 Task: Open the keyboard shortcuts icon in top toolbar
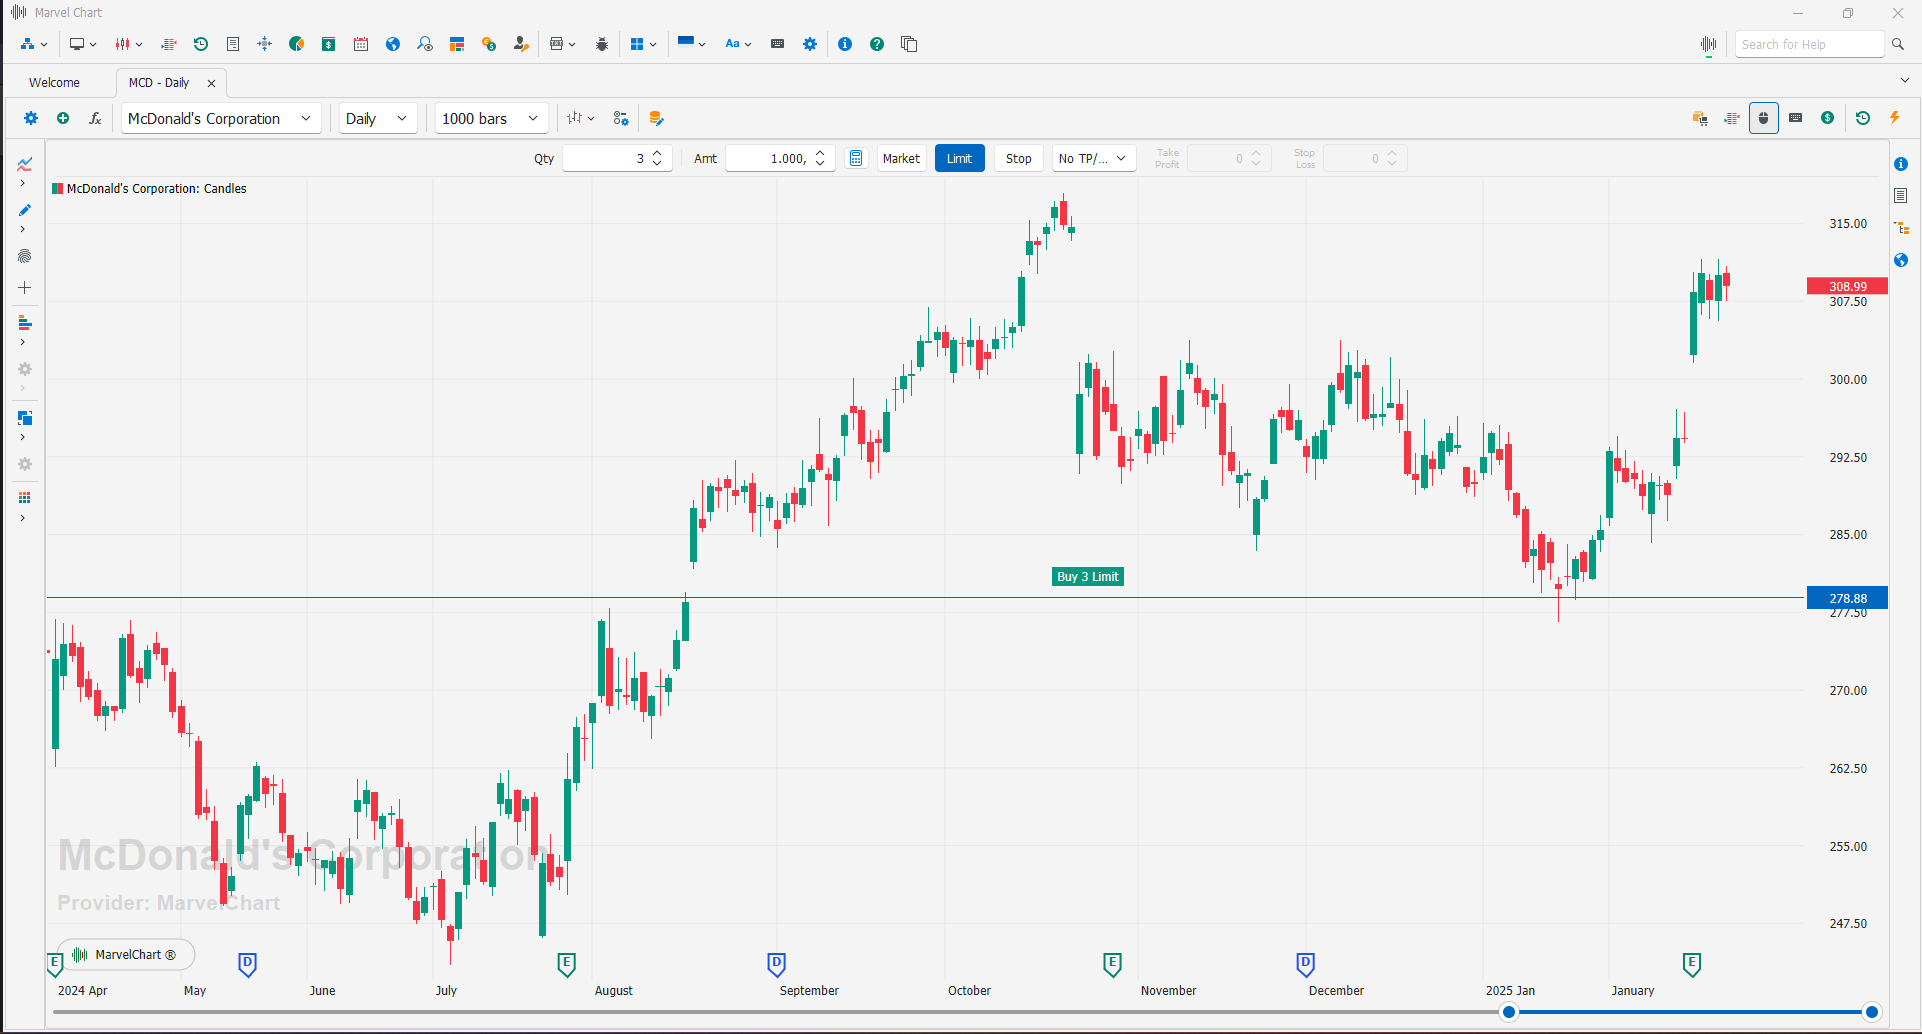pyautogui.click(x=777, y=44)
